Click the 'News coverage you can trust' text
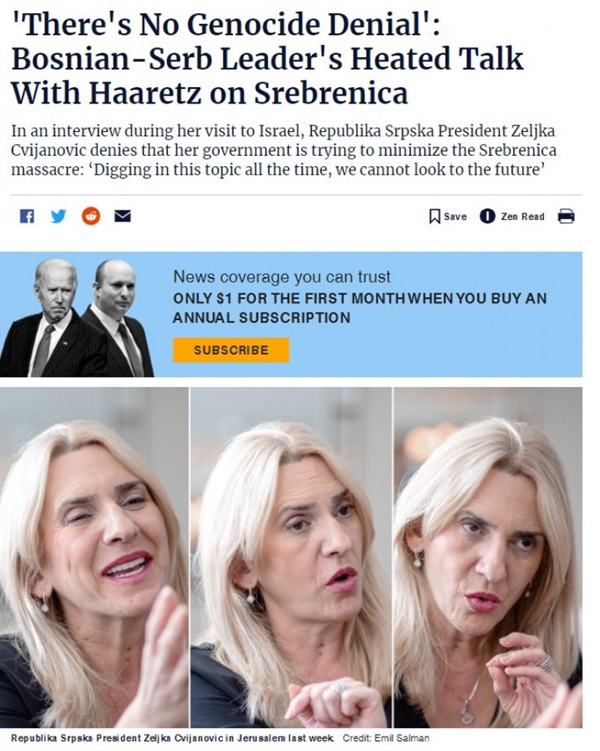 click(282, 276)
